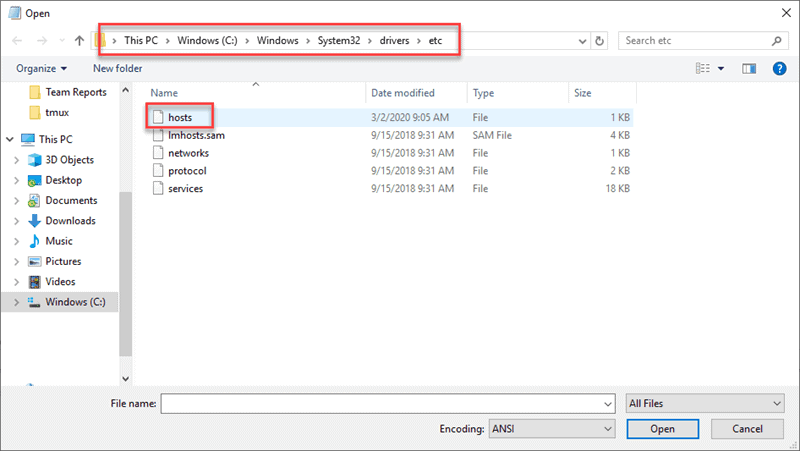Viewport: 800px width, 451px height.
Task: Collapse the This PC tree node
Action: pos(10,139)
